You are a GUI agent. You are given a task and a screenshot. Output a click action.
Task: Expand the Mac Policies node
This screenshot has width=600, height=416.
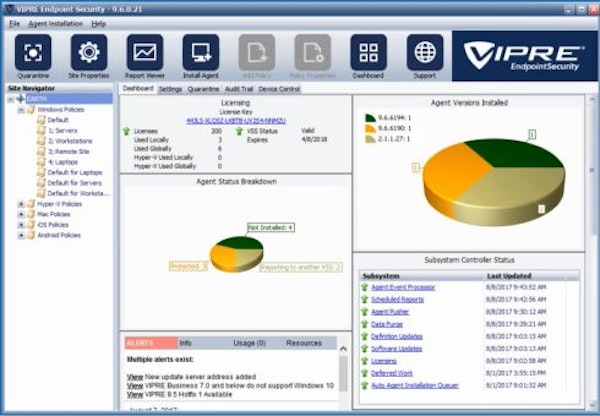(21, 214)
